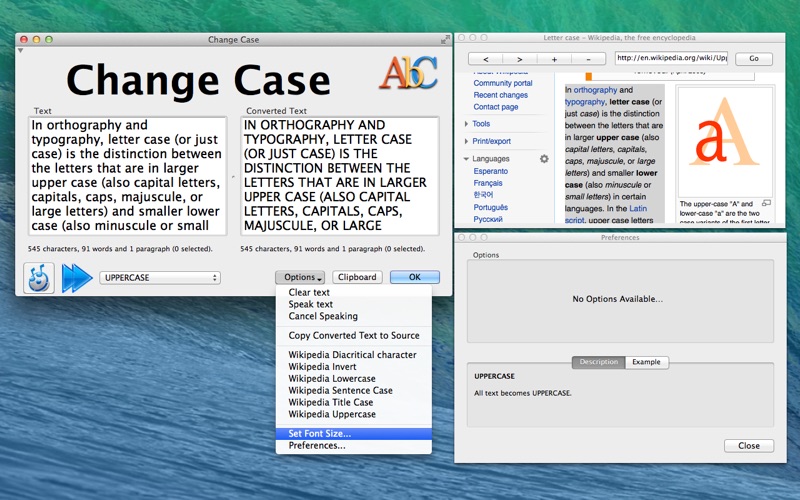Screen dimensions: 800x500
Task: Open the Recent changes link
Action: [501, 95]
